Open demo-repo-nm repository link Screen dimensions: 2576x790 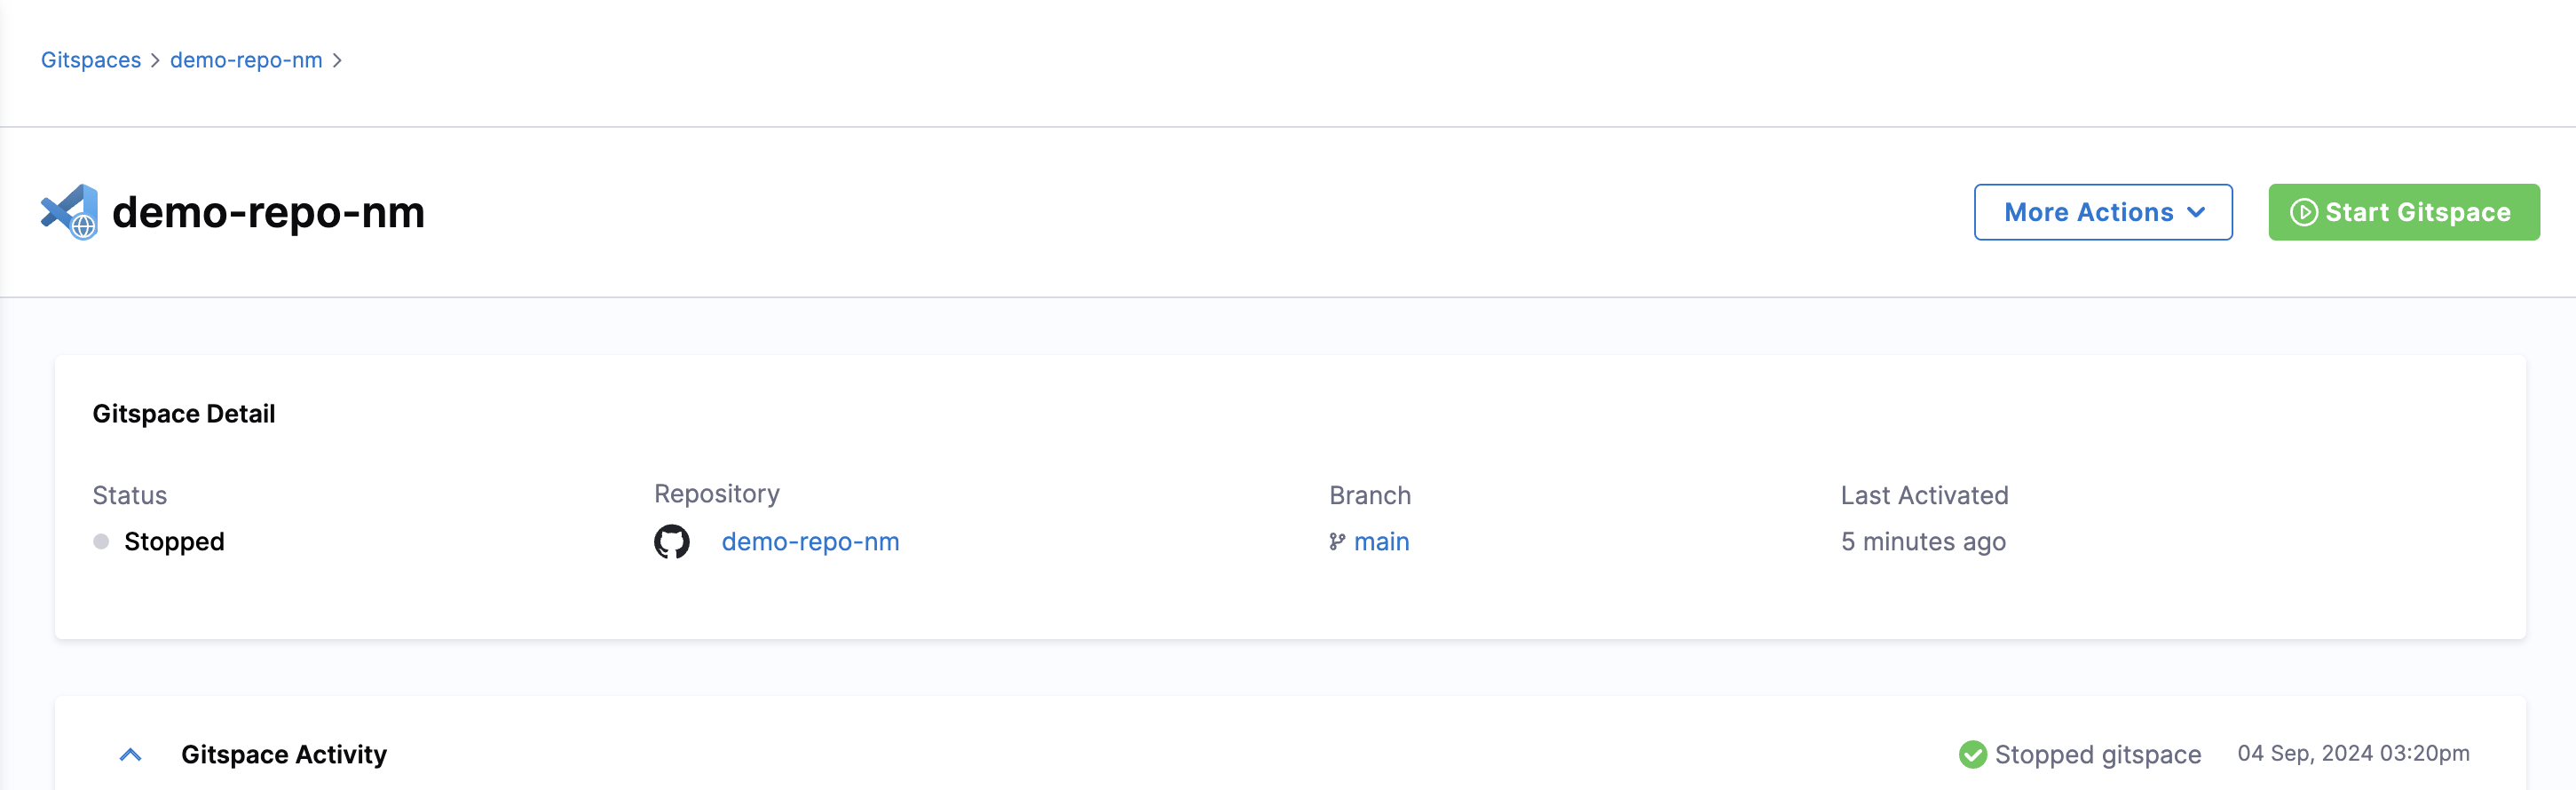811,542
